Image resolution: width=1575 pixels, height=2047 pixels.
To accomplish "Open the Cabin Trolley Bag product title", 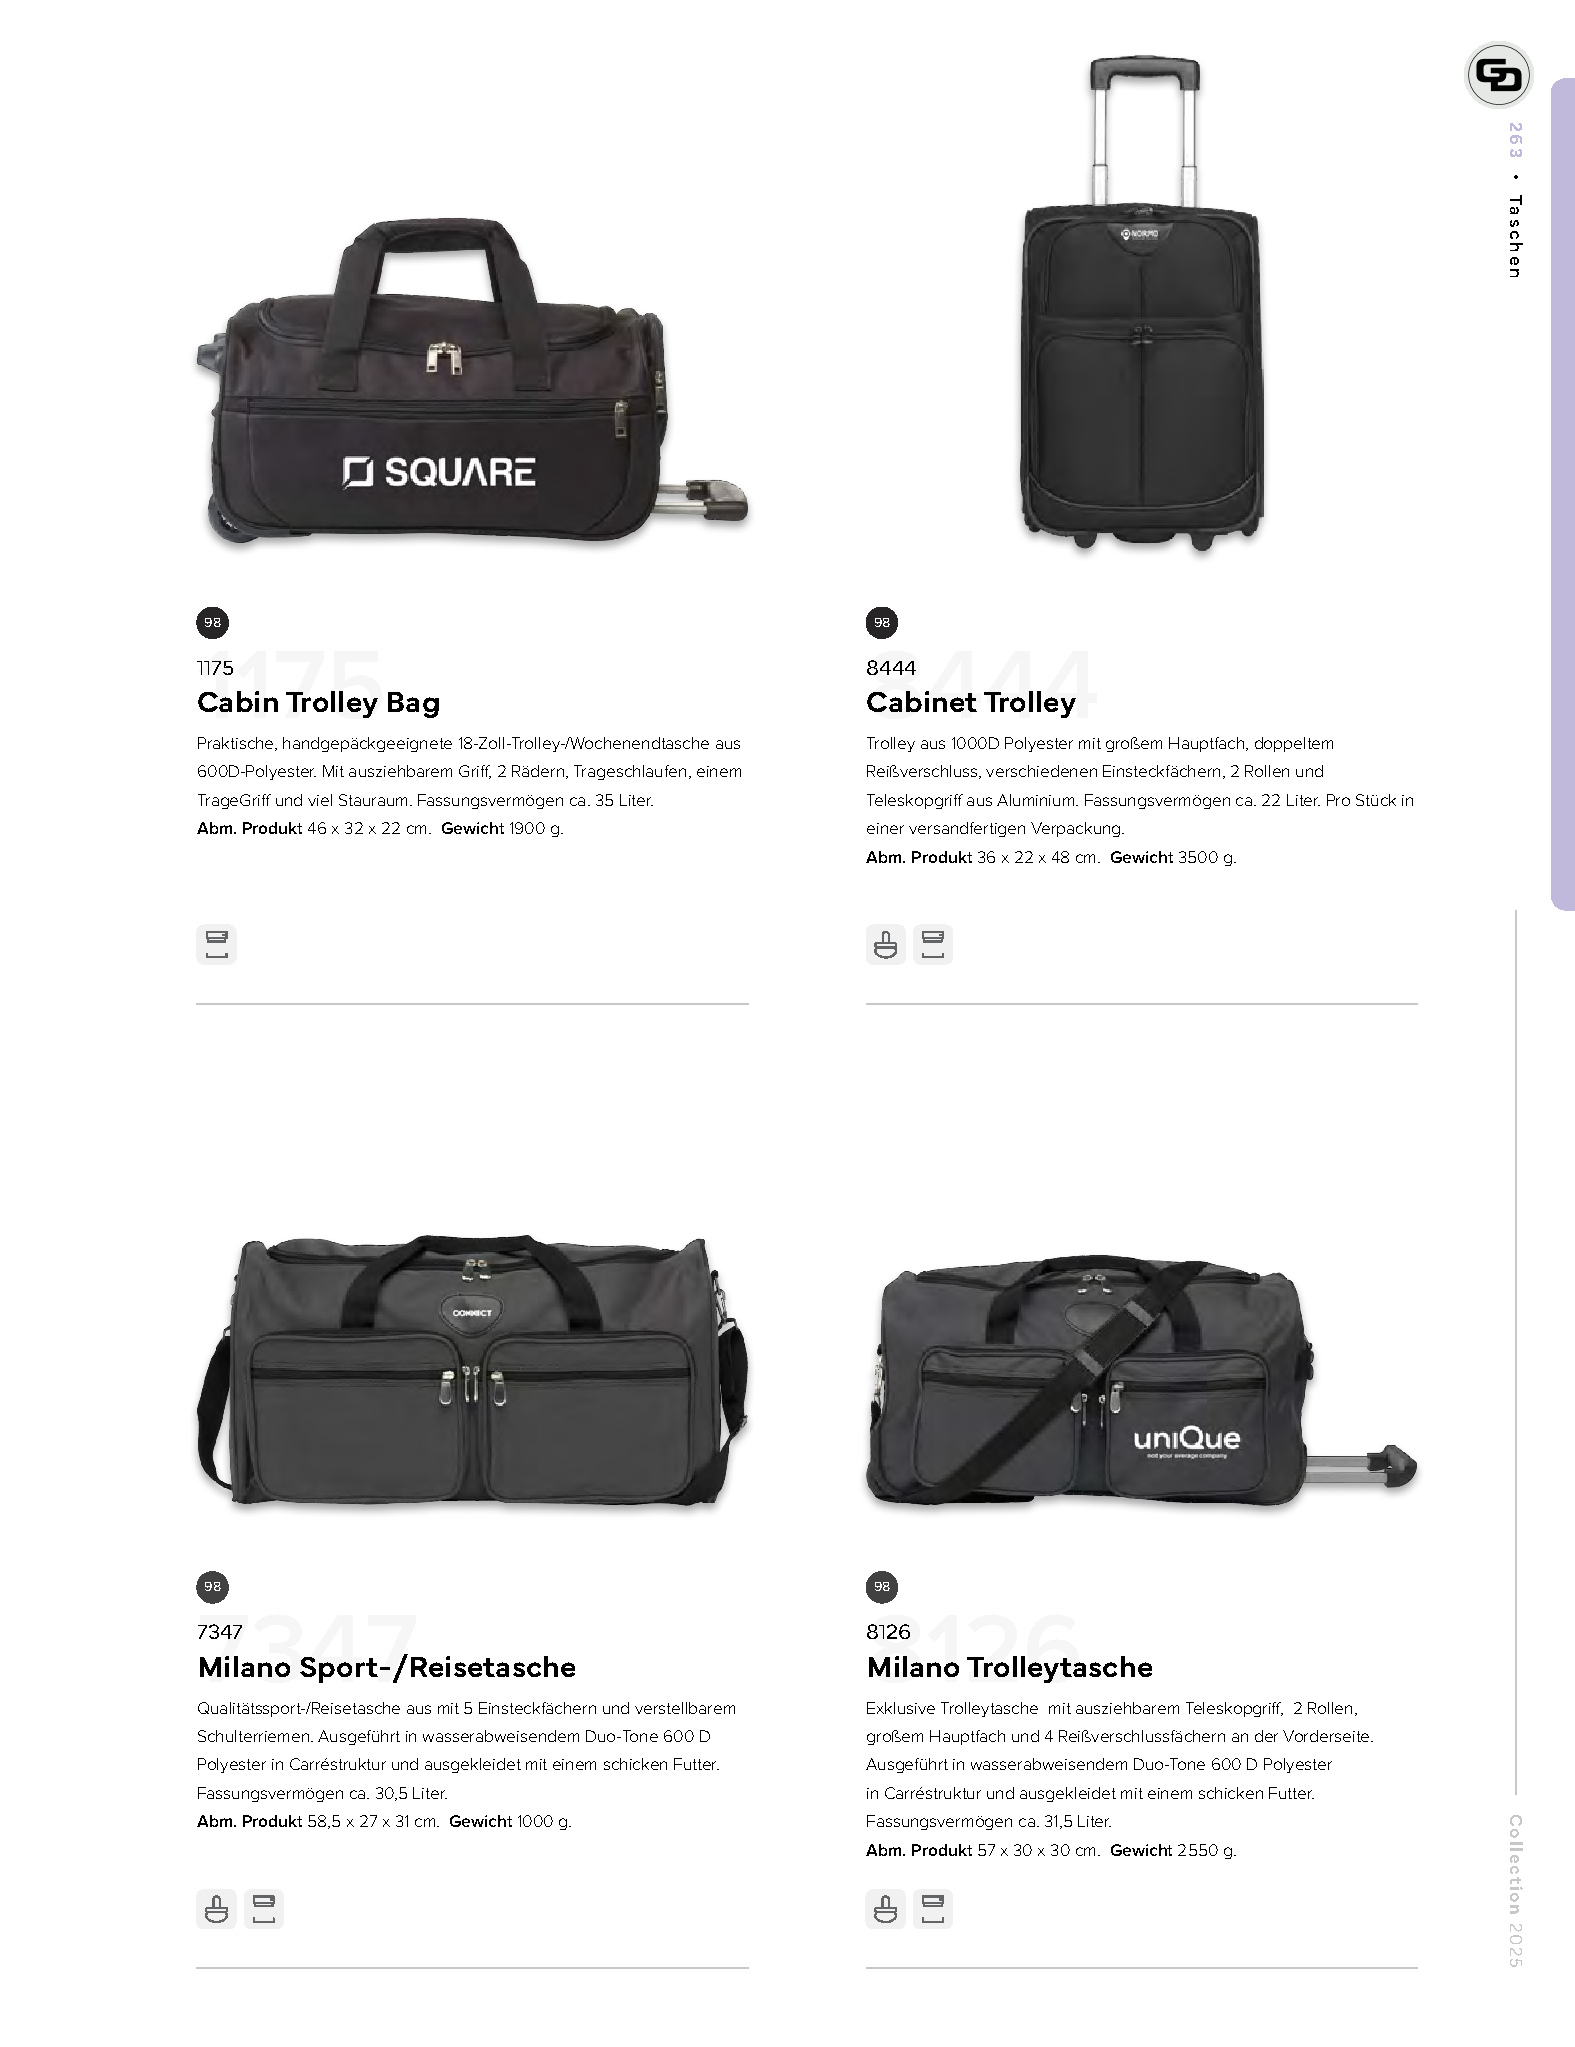I will pos(318,703).
